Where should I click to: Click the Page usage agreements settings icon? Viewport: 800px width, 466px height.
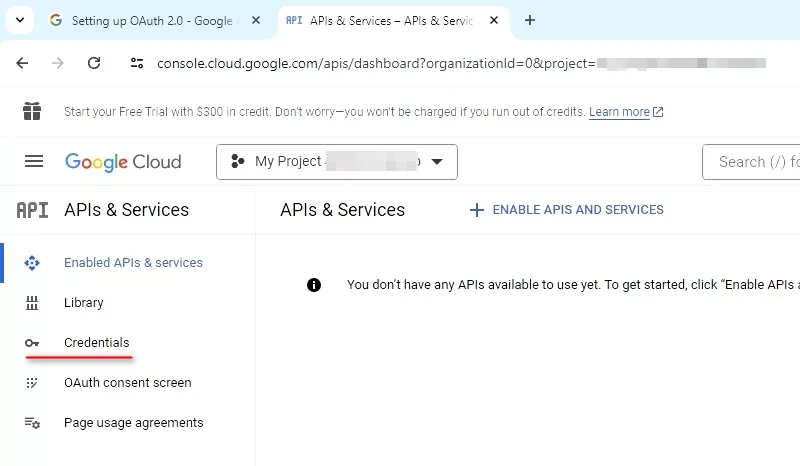point(32,423)
